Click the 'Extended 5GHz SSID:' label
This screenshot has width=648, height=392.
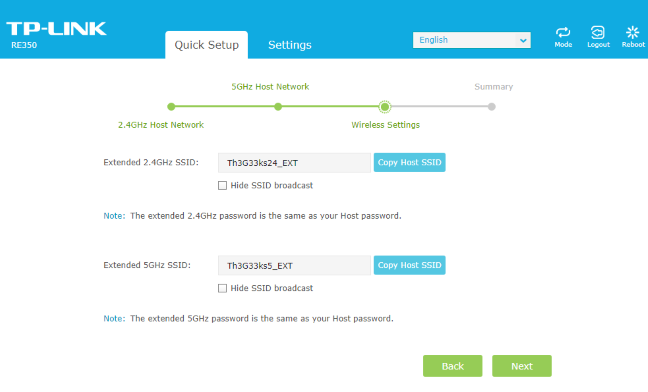point(147,265)
